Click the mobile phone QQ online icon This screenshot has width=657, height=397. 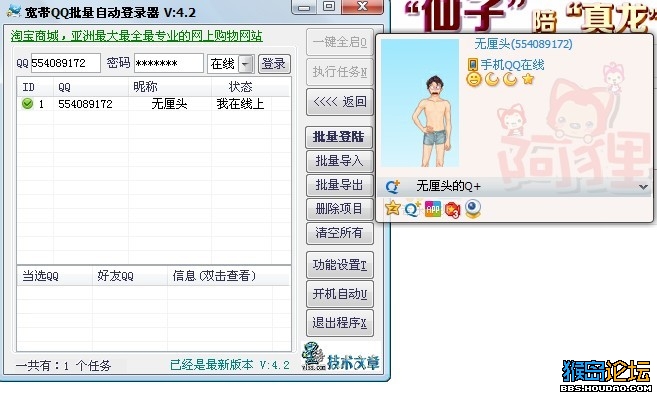tap(473, 65)
